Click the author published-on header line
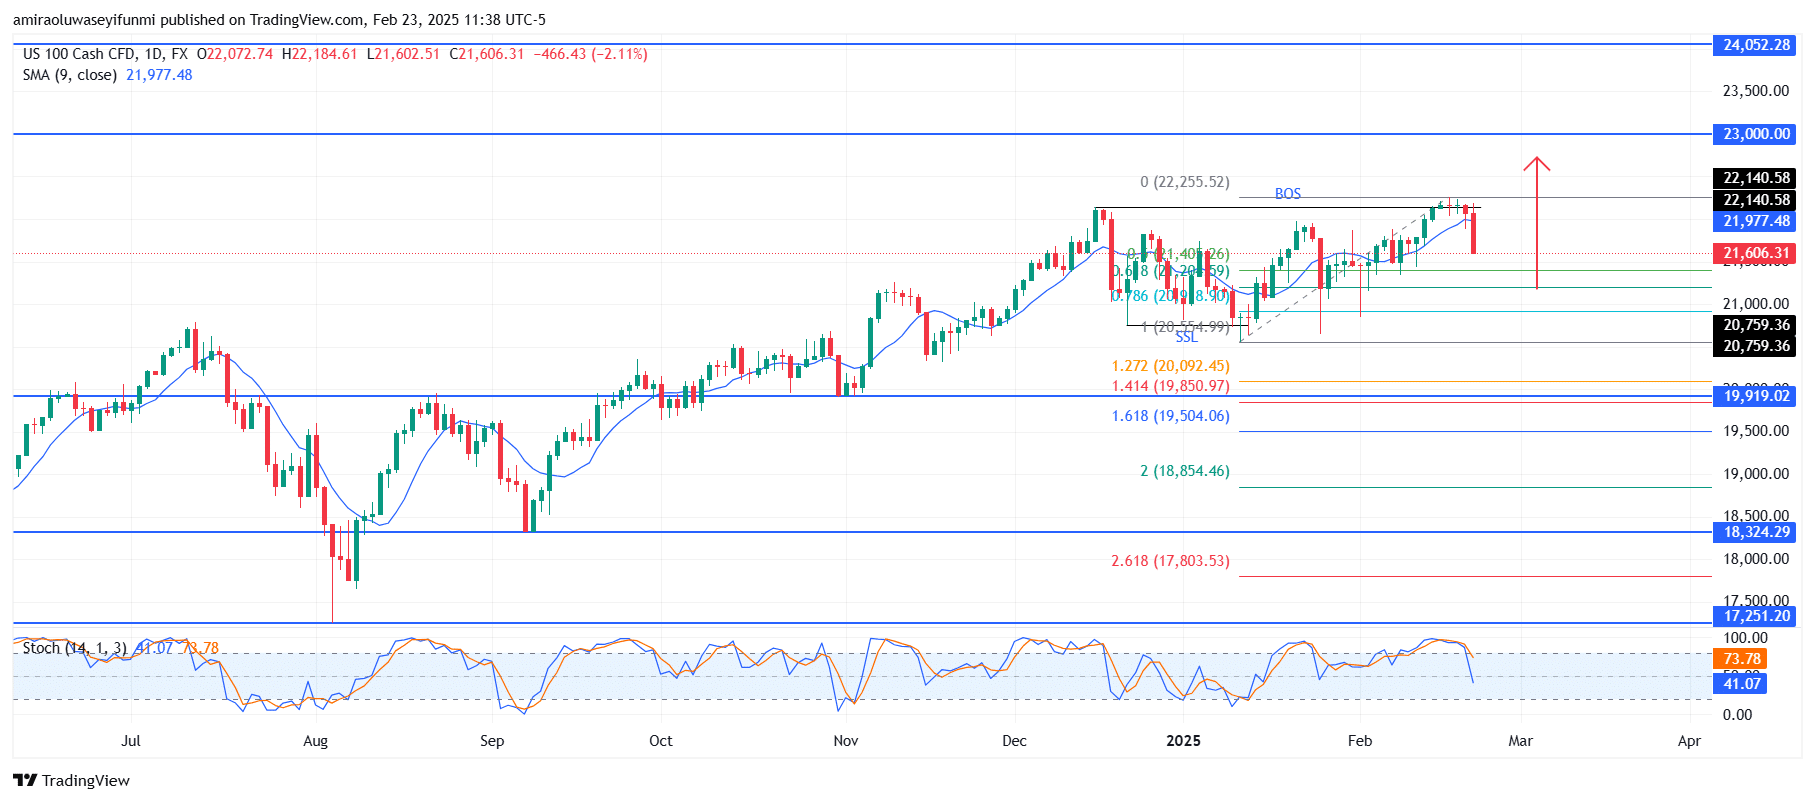 (279, 20)
